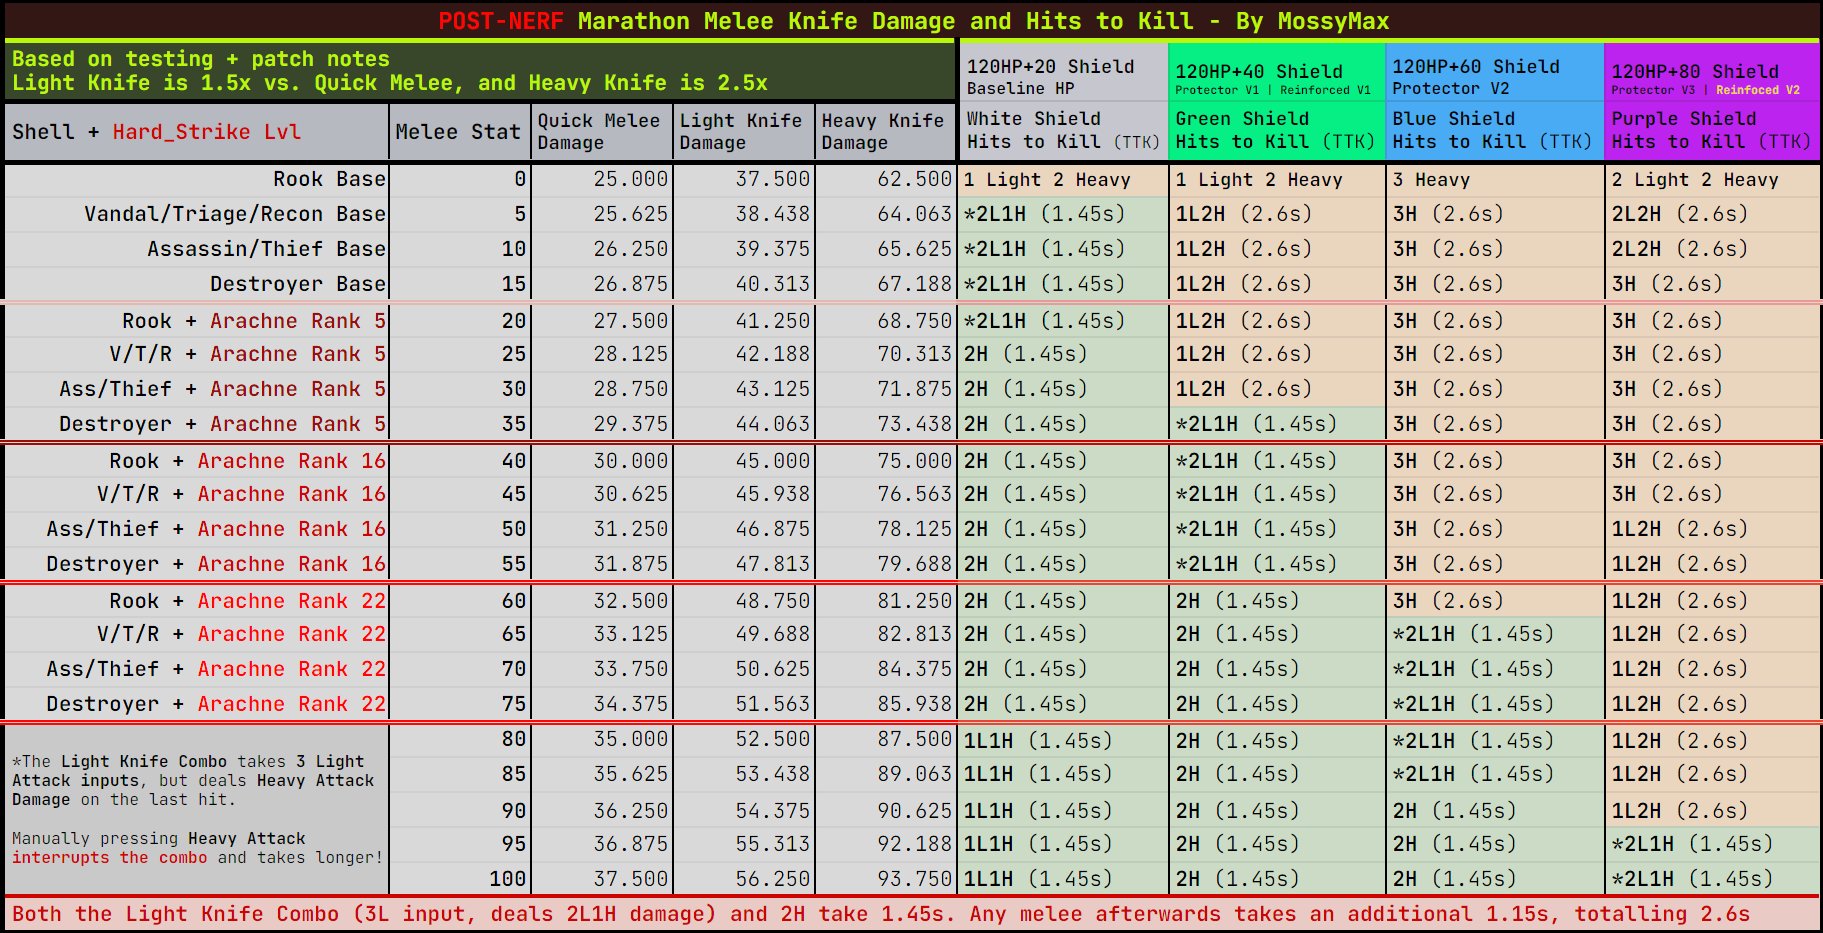The height and width of the screenshot is (933, 1823).
Task: Select the 'Rook Base' row label
Action: [329, 179]
